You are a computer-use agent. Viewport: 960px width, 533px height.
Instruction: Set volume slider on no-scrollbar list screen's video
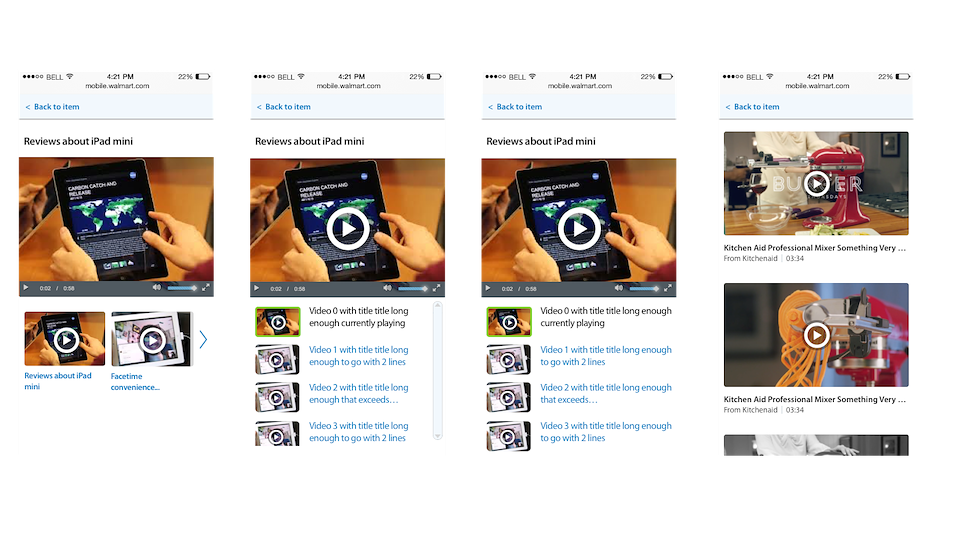click(644, 288)
